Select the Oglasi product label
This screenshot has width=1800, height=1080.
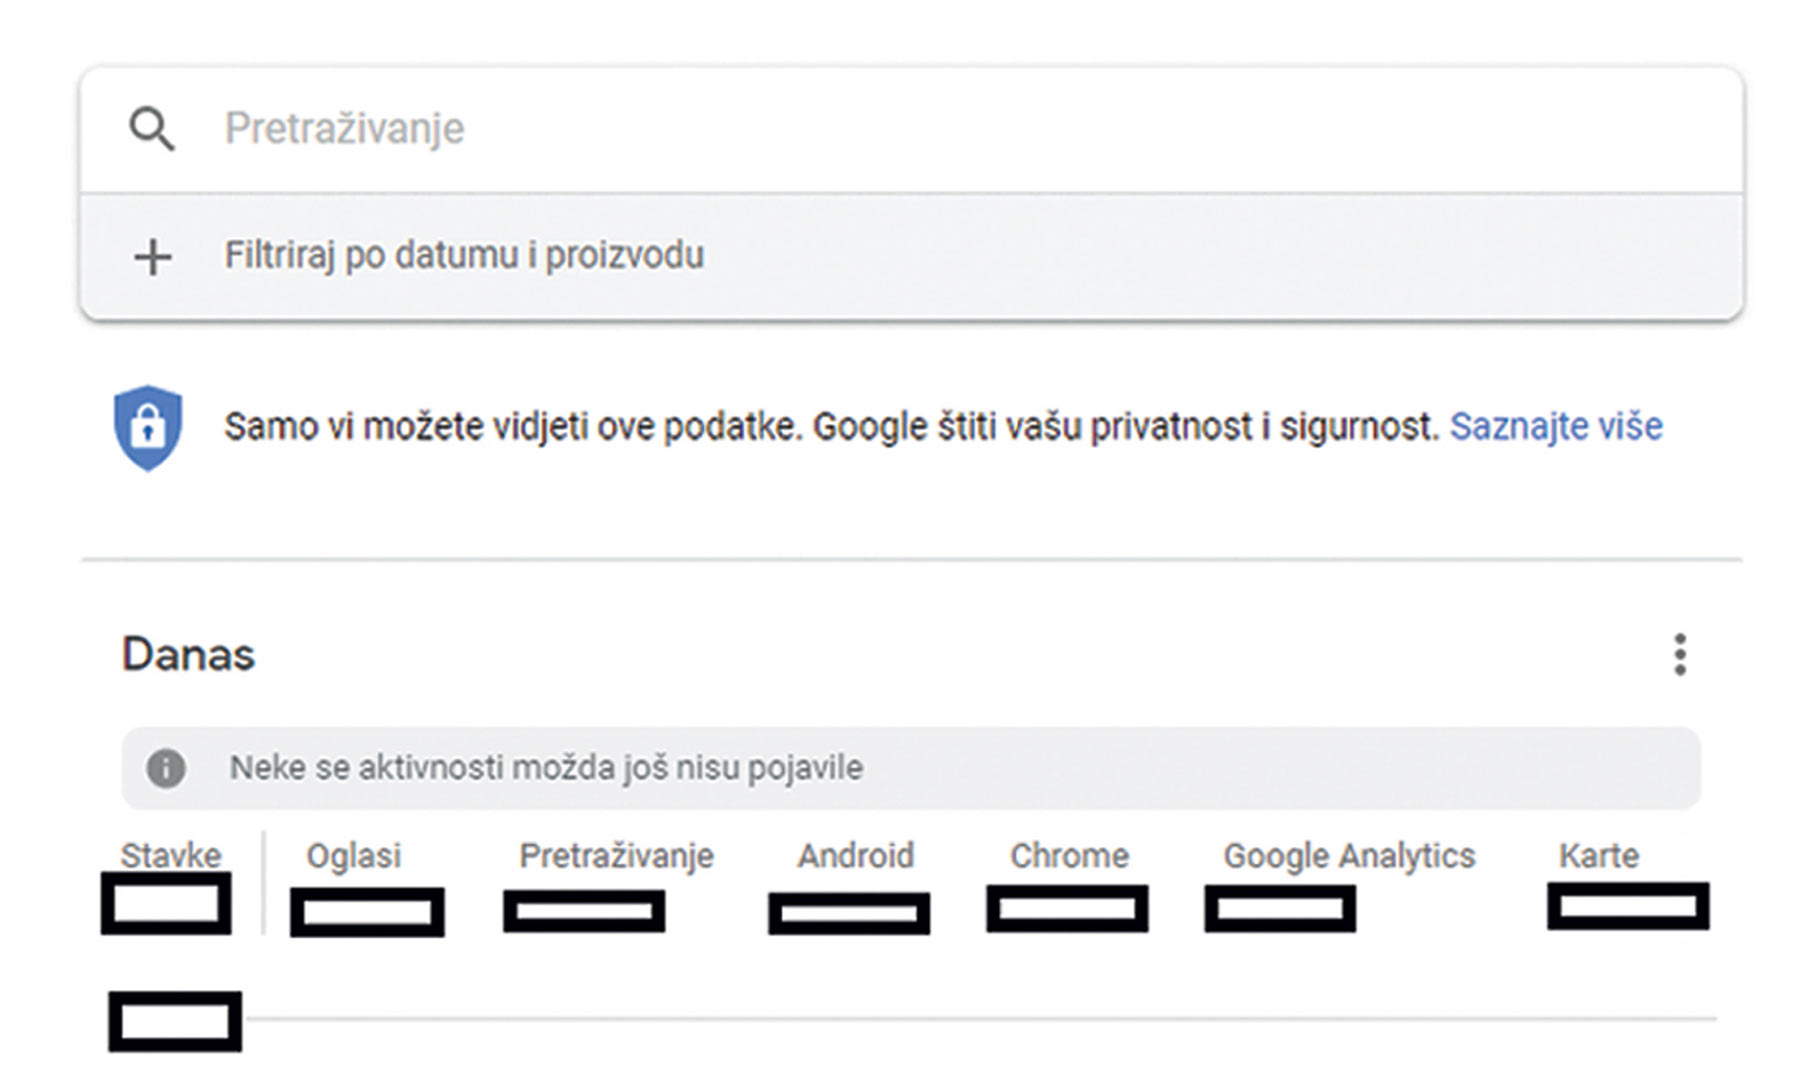[x=353, y=856]
